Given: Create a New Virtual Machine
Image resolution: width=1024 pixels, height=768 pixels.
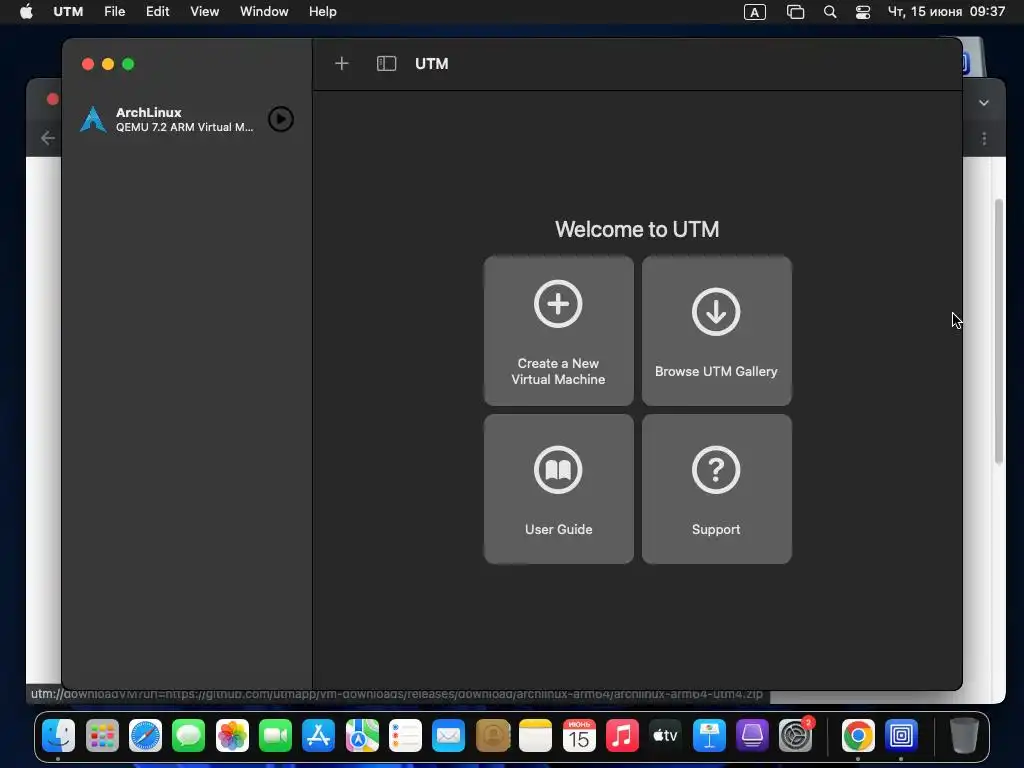Looking at the screenshot, I should click(x=558, y=330).
